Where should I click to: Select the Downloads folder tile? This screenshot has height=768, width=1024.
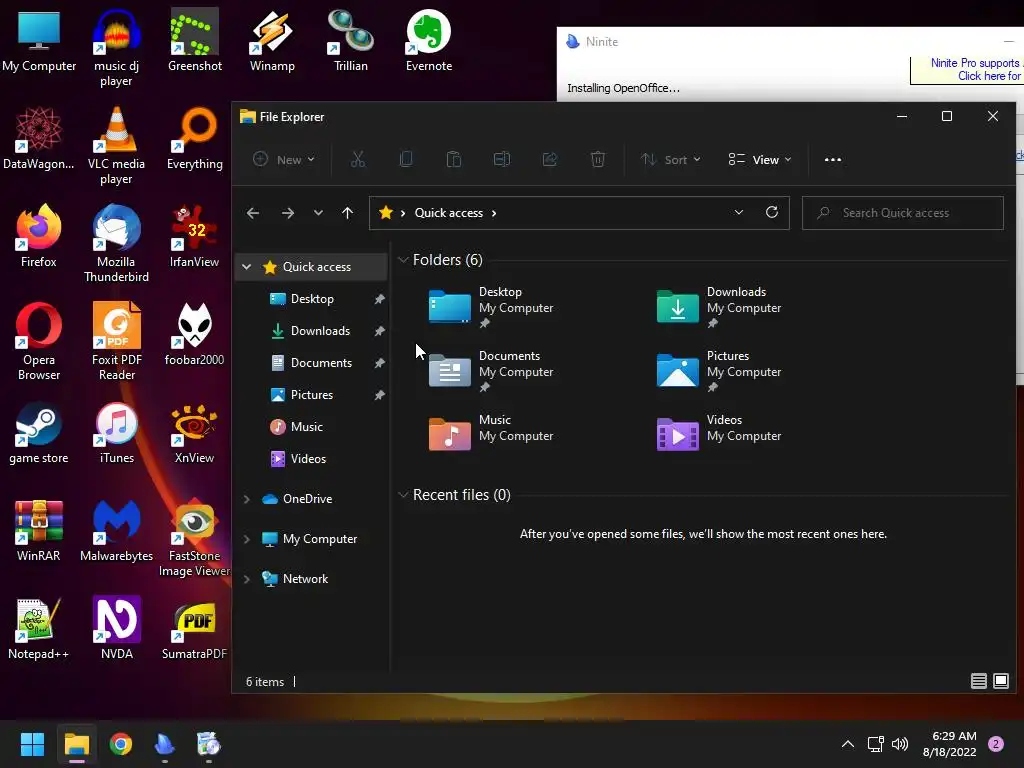pos(718,307)
